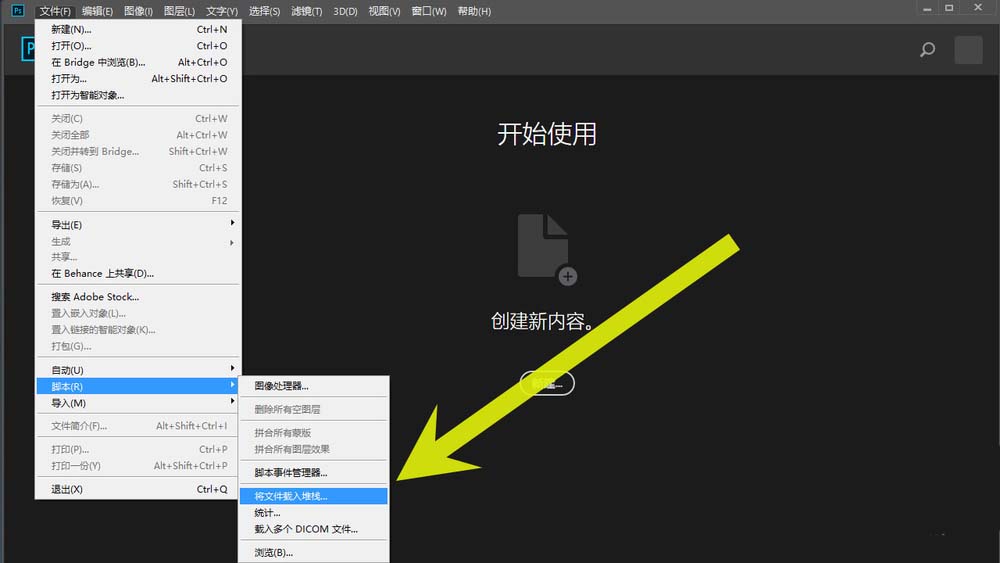Minimize the Photoshop window
This screenshot has width=1000, height=563.
click(x=927, y=9)
